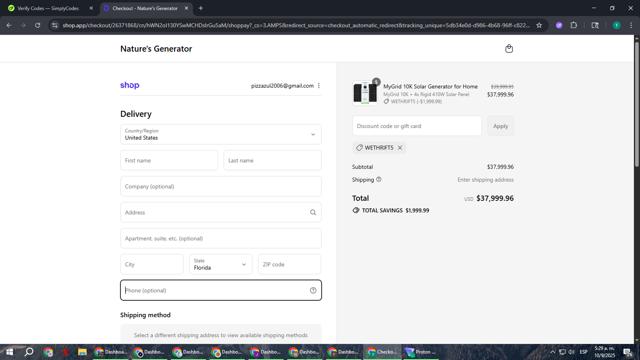
Task: Click the search icon in the Address field
Action: [x=313, y=212]
